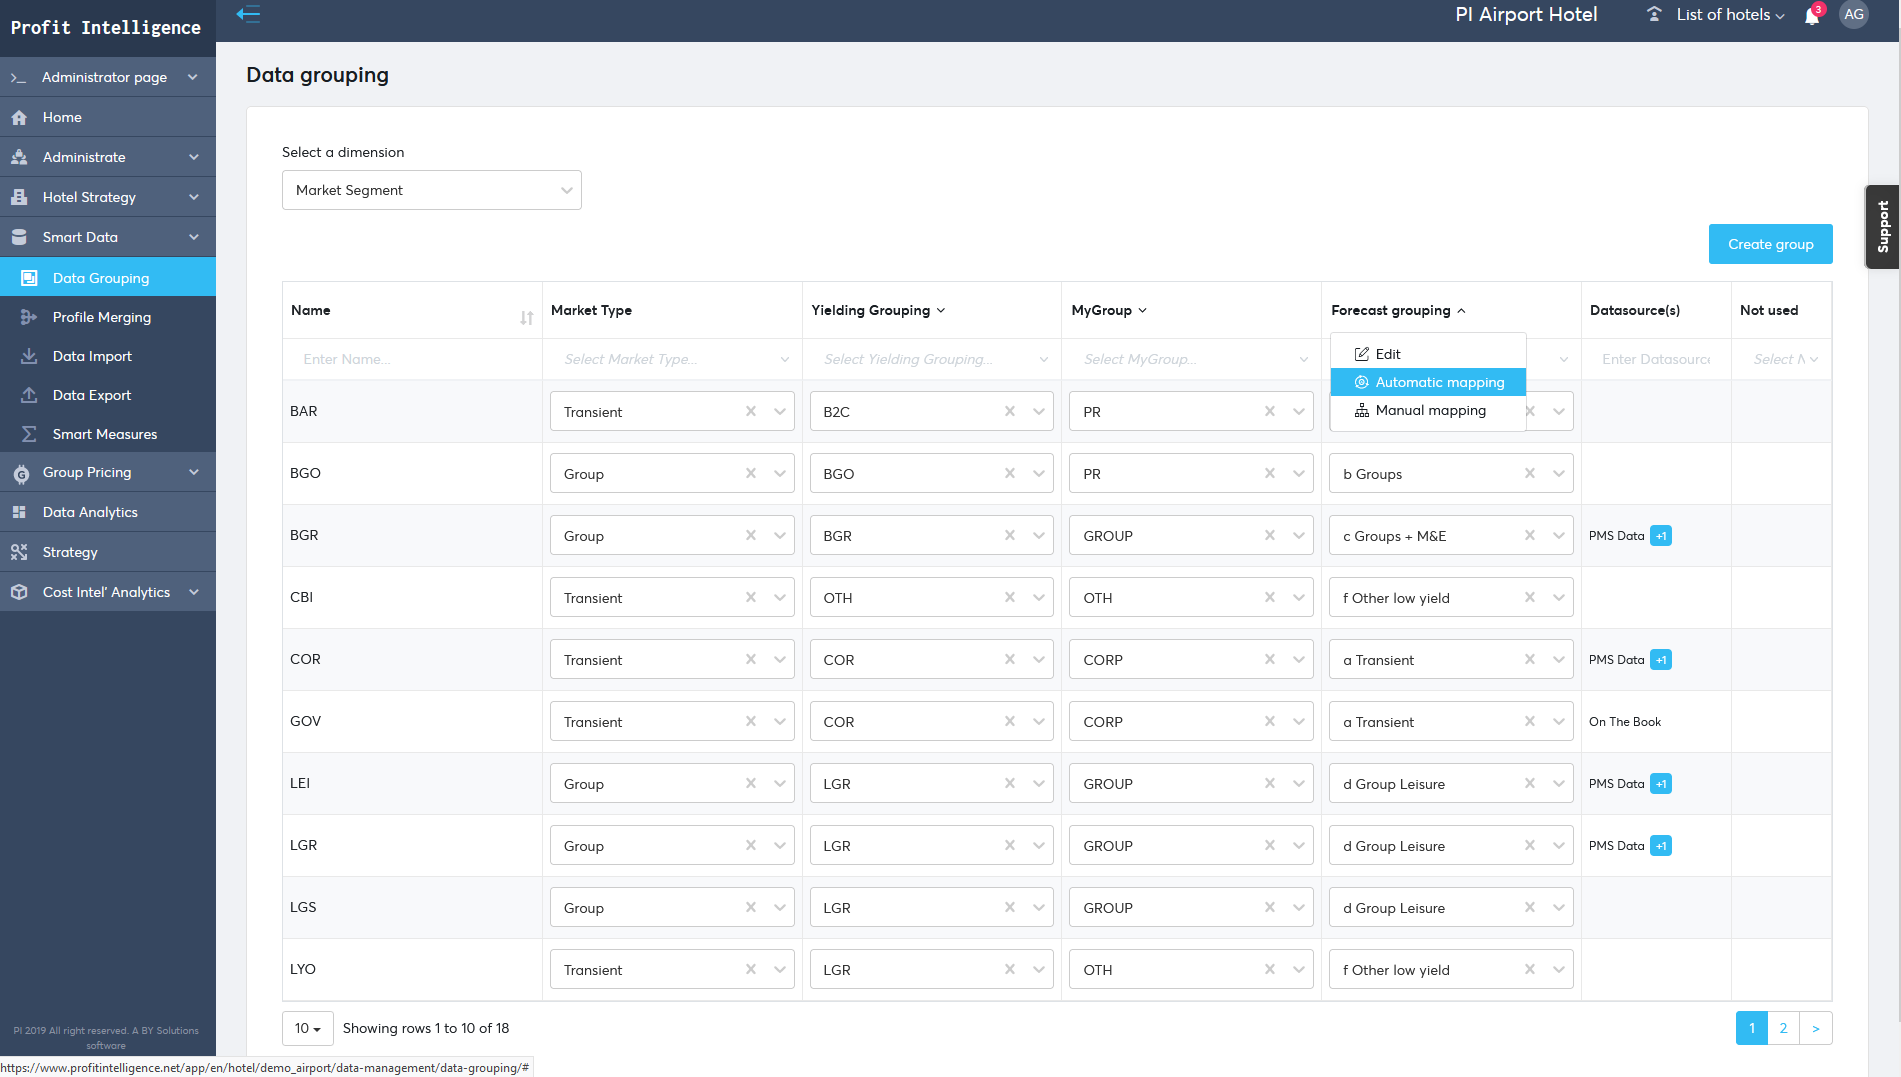
Task: Open the Support side tab
Action: coord(1882,227)
